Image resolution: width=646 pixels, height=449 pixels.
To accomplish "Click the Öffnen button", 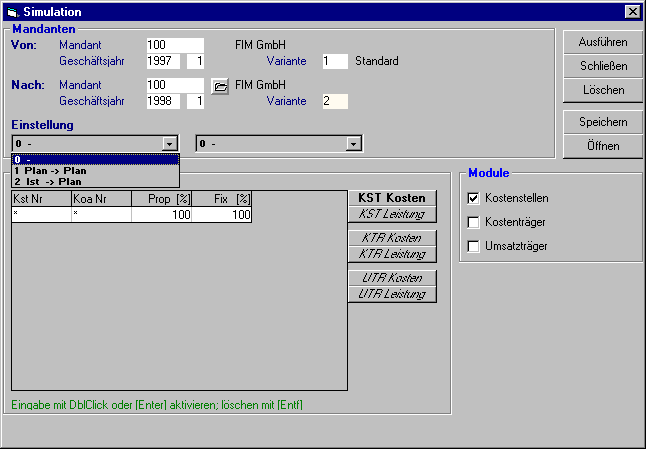I will point(603,146).
